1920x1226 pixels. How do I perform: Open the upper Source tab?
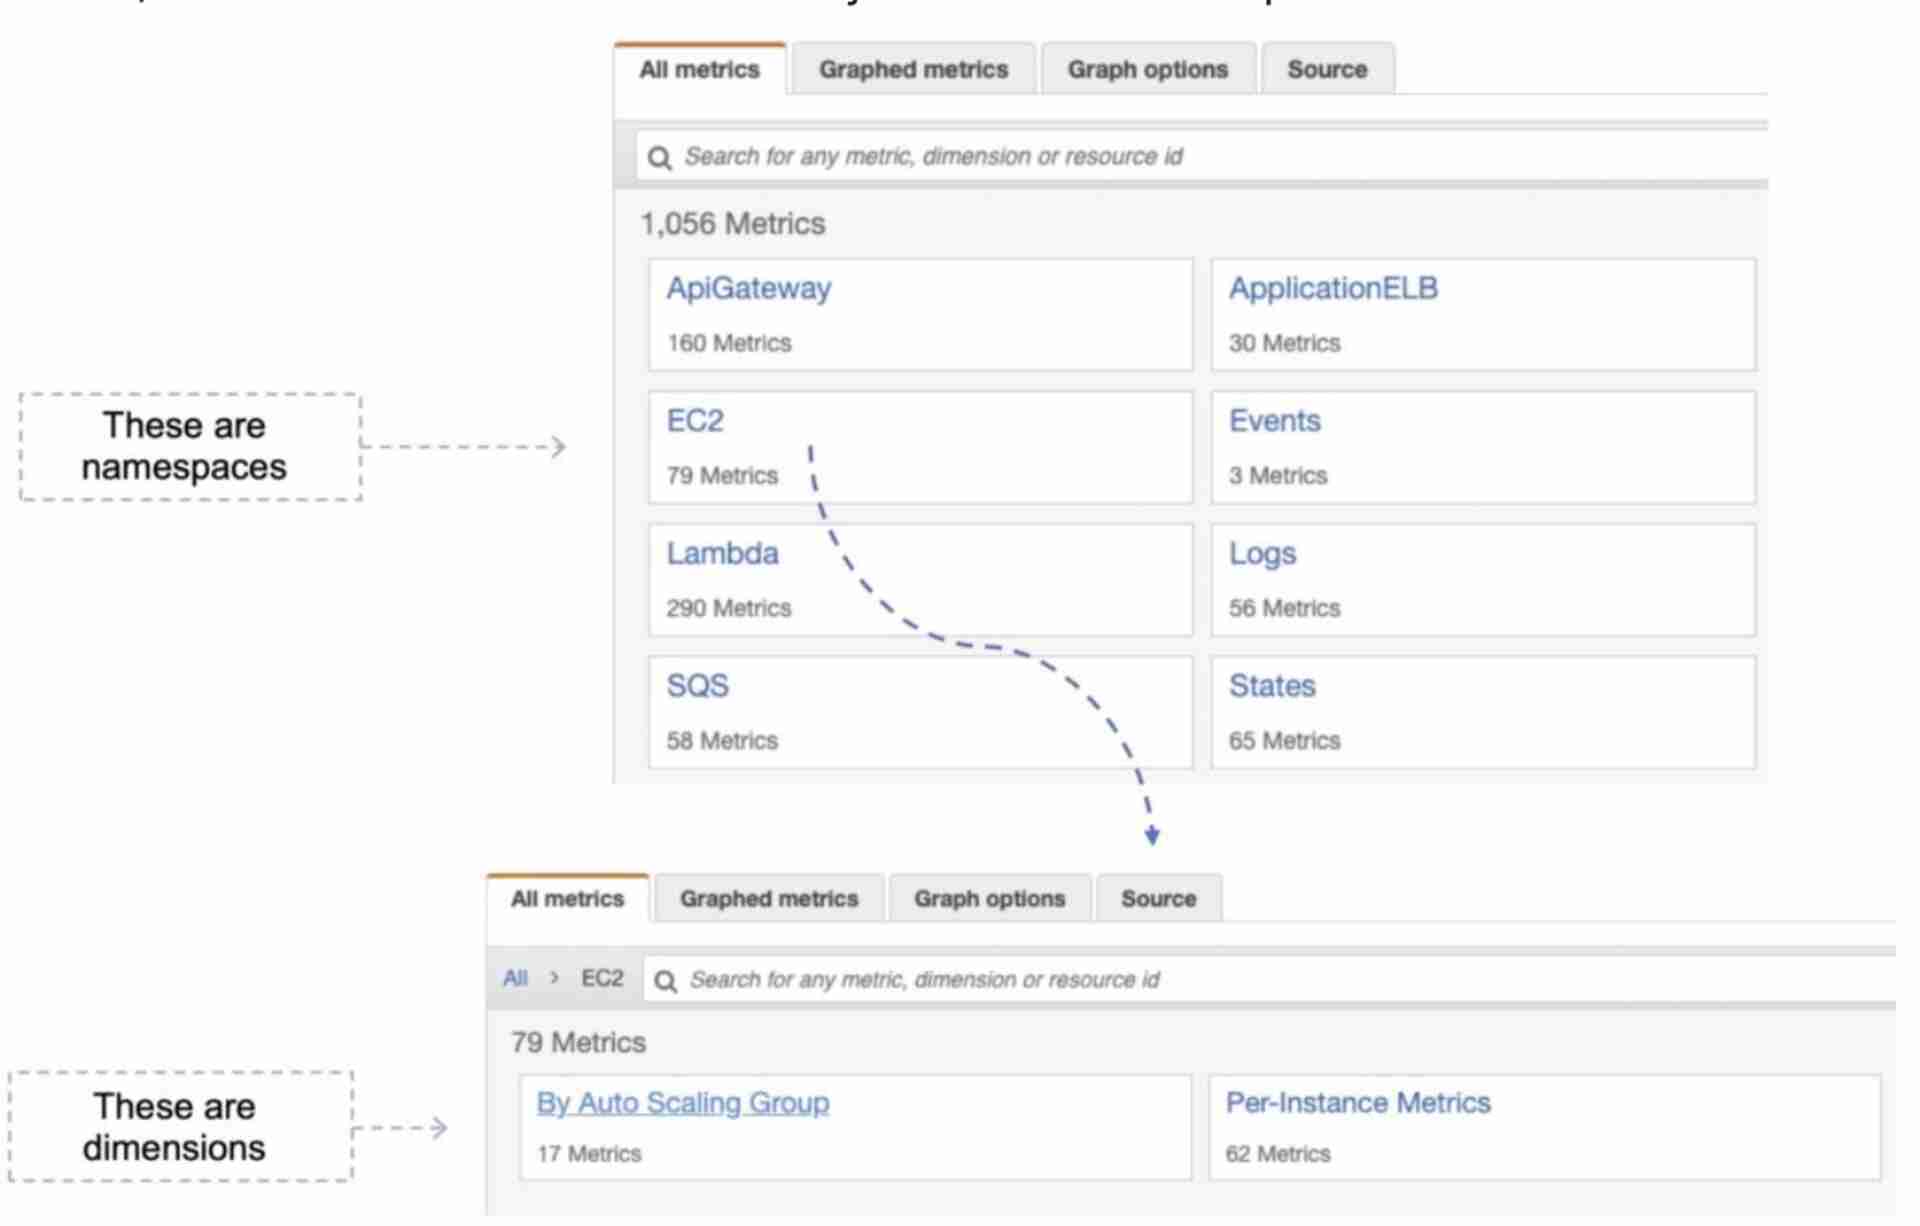(1328, 69)
